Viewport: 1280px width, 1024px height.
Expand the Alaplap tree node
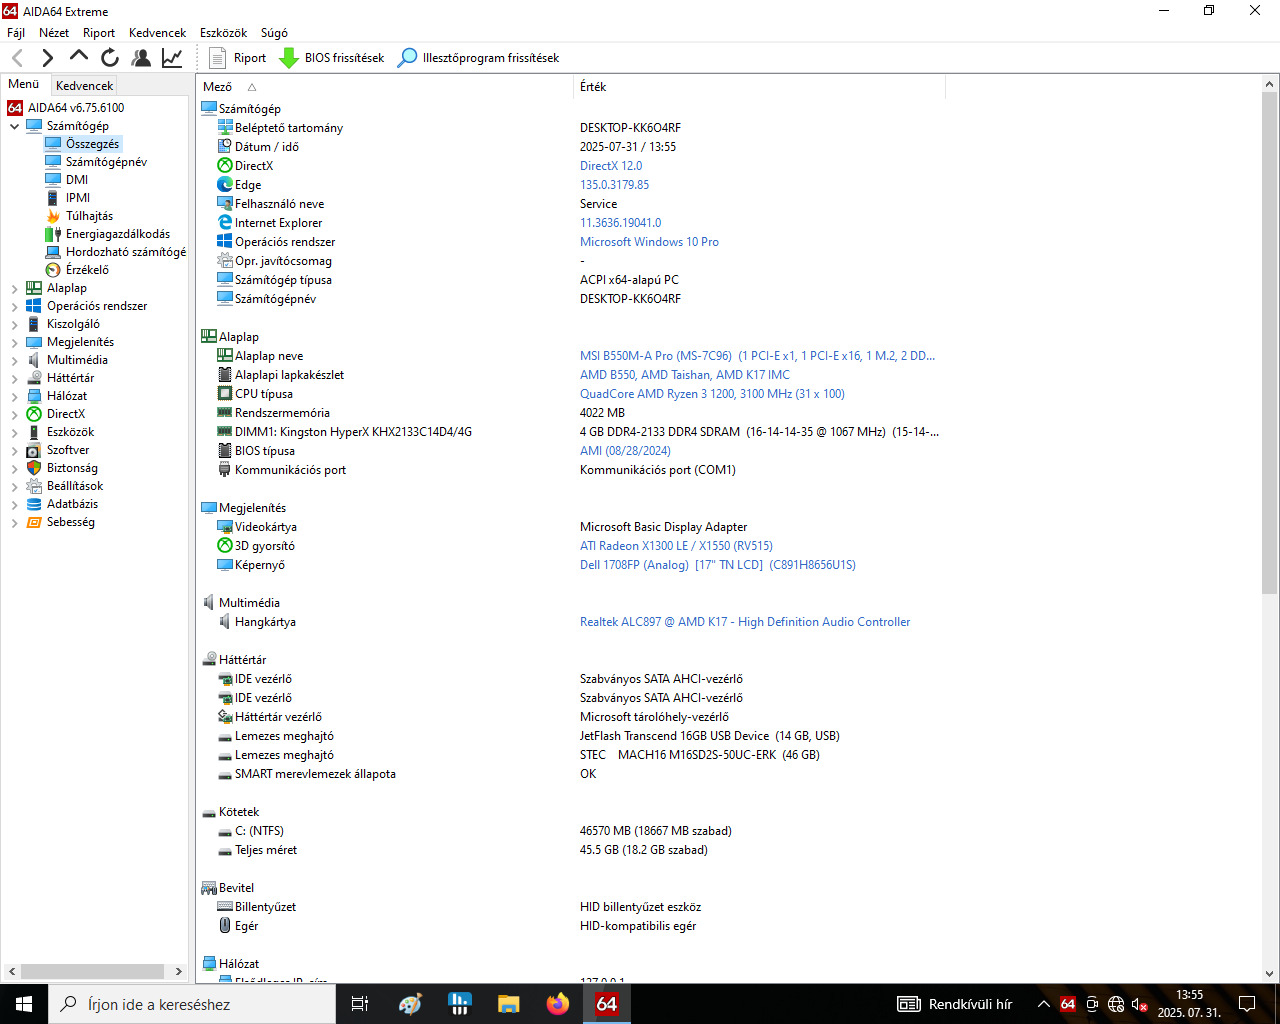click(x=14, y=288)
